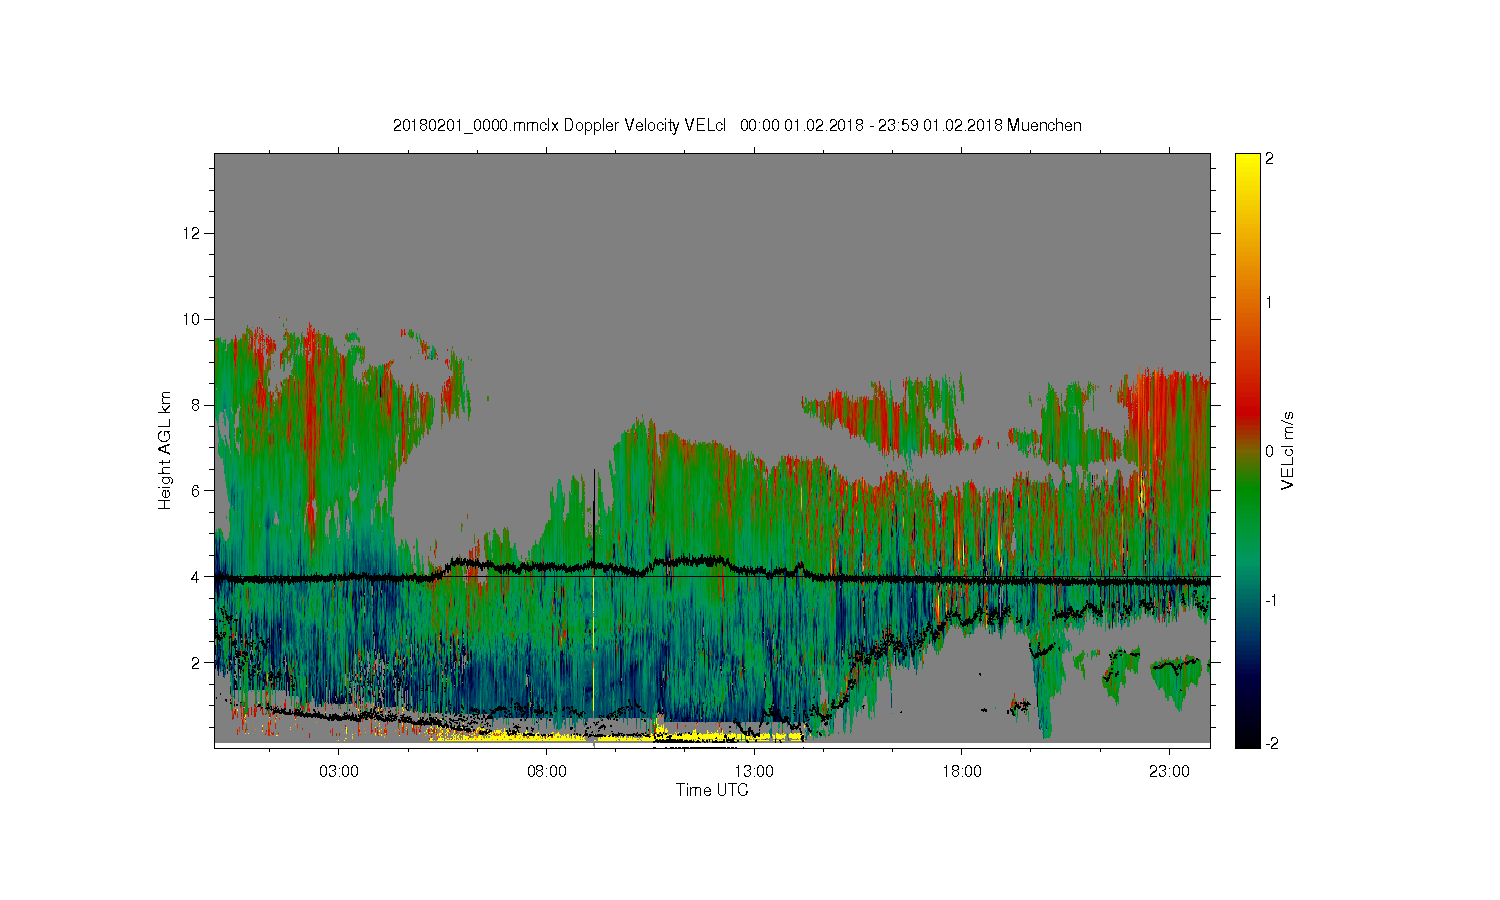Image resolution: width=1500 pixels, height=900 pixels.
Task: Click the colorbar value -2 at bottom
Action: (x=1270, y=743)
